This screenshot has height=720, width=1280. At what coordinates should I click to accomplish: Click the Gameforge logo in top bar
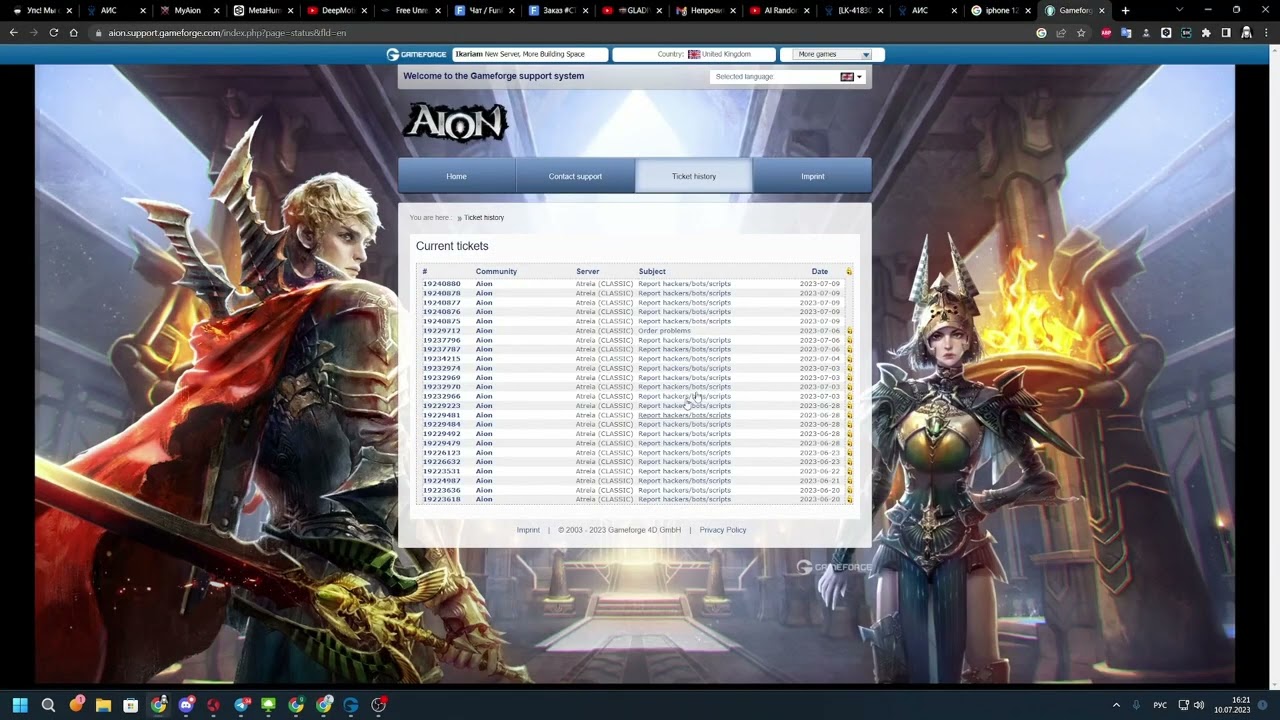[417, 54]
